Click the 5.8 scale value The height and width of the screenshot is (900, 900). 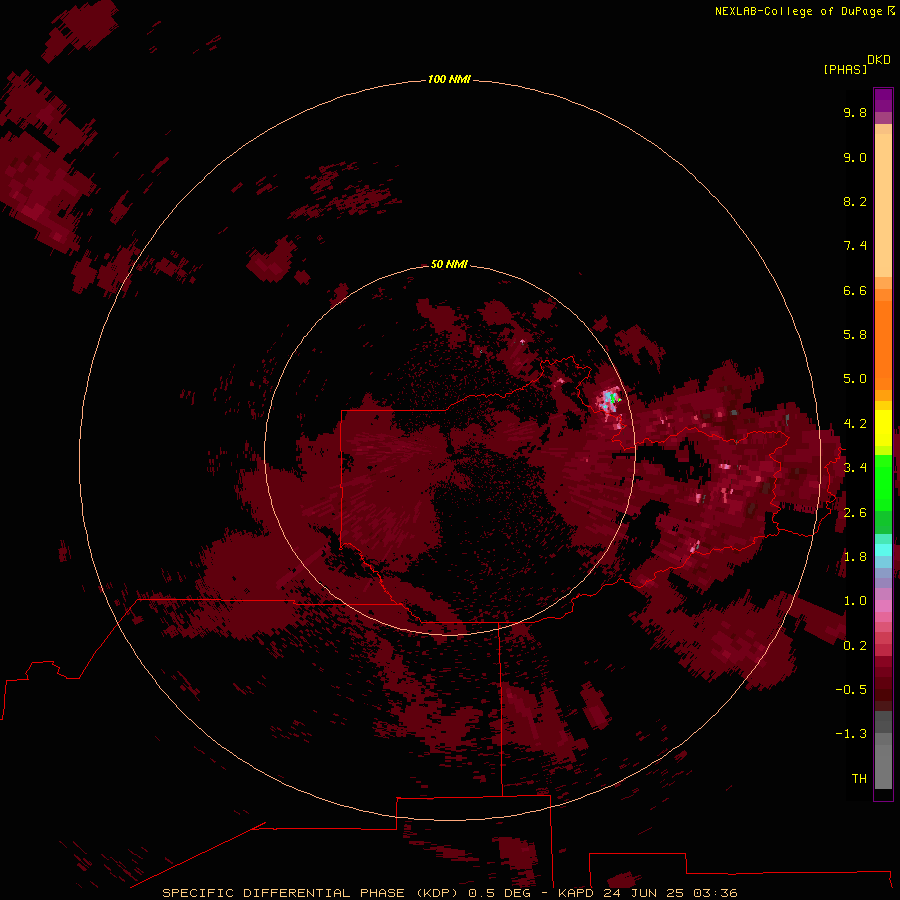[x=855, y=335]
